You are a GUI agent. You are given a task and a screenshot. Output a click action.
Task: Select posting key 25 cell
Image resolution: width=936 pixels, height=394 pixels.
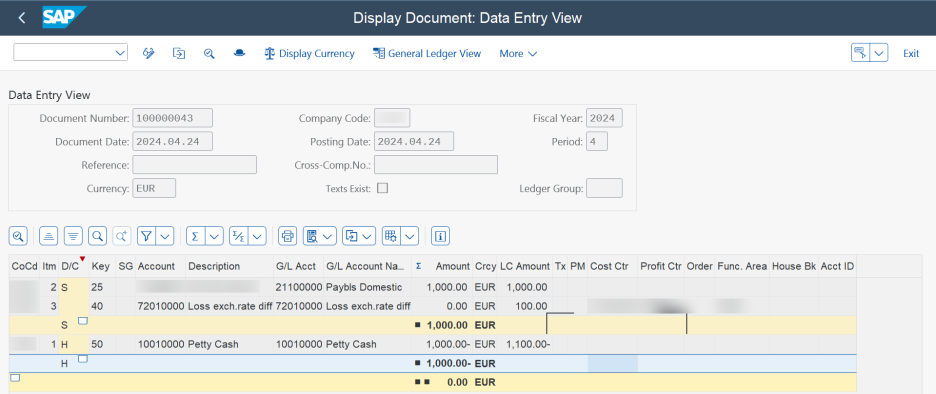(102, 287)
